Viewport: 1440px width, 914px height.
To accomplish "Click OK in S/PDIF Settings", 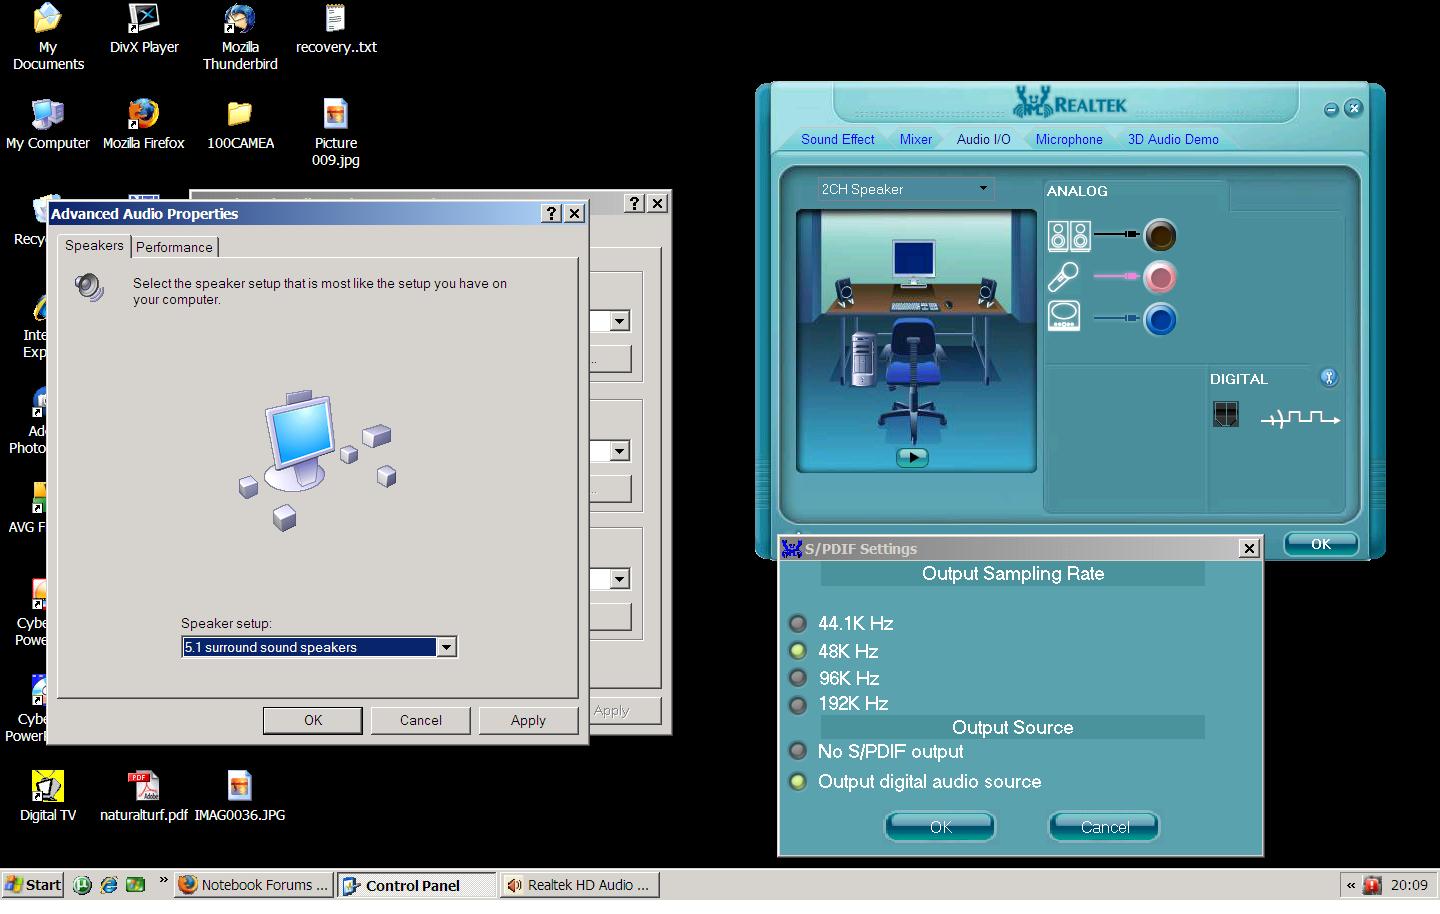I will 940,827.
